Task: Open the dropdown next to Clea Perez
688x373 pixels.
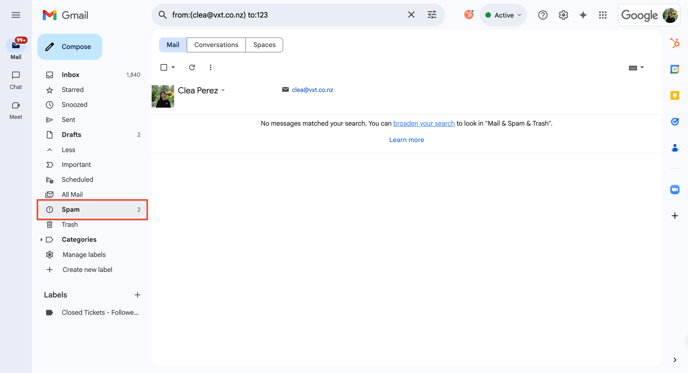Action: click(x=223, y=90)
